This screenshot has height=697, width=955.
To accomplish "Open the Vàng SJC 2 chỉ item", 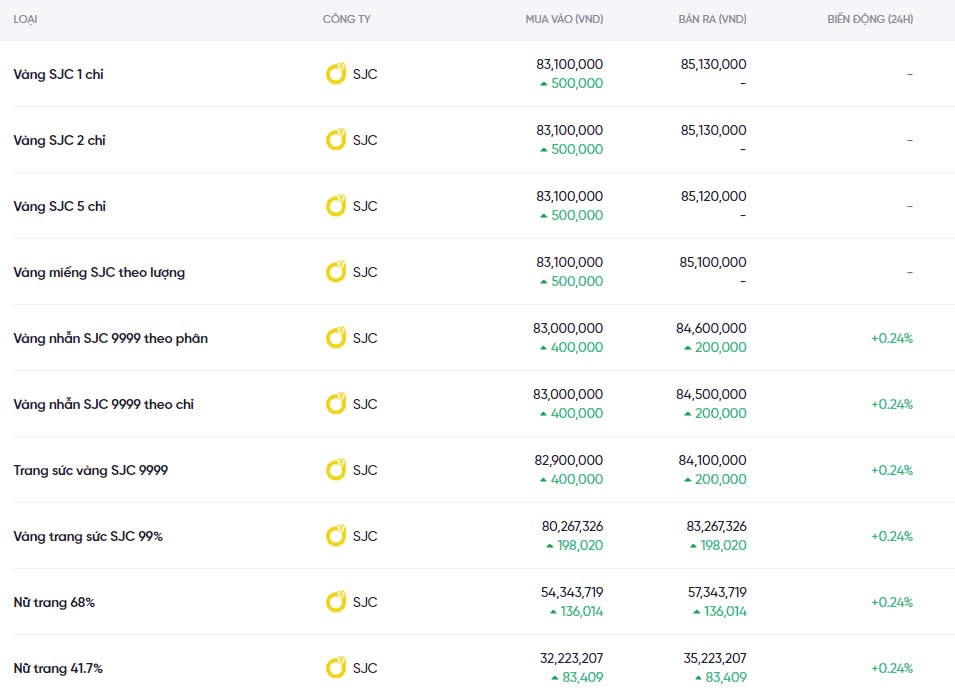I will click(x=59, y=140).
